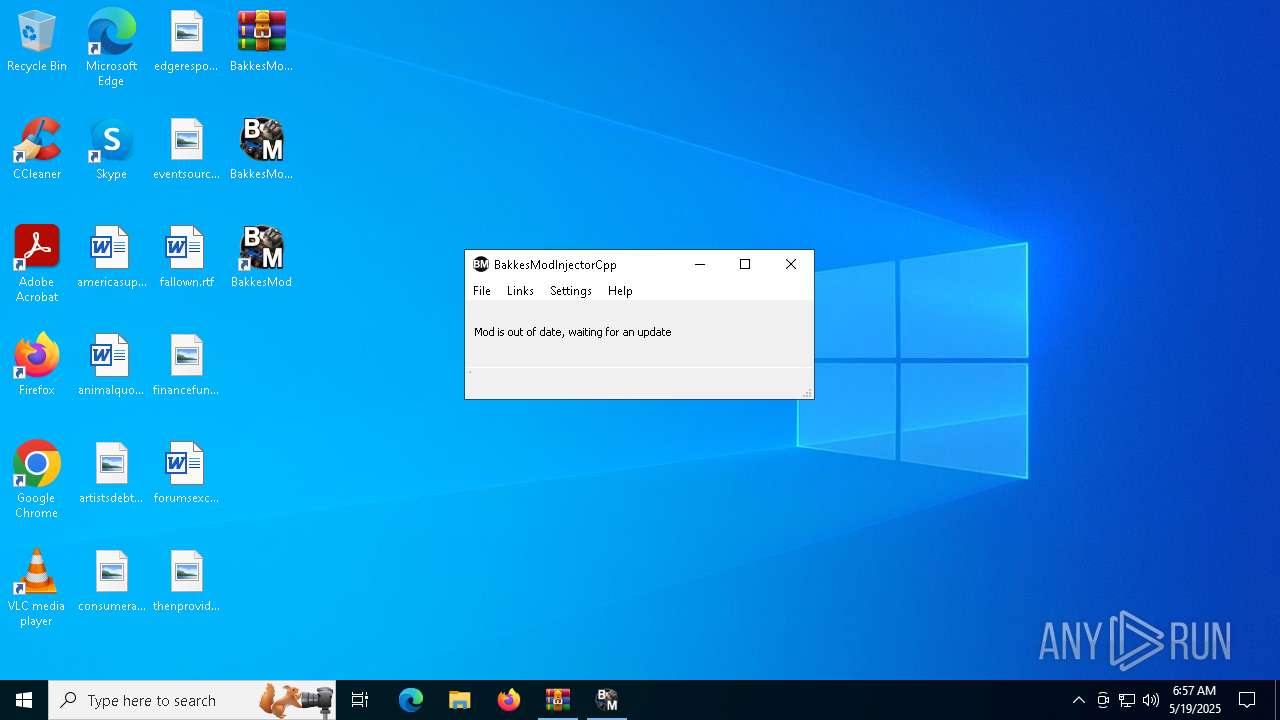Image resolution: width=1280 pixels, height=720 pixels.
Task: Select the Google Chrome desktop shortcut
Action: pos(37,480)
